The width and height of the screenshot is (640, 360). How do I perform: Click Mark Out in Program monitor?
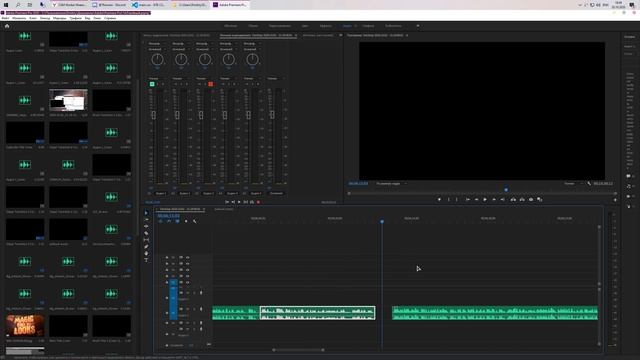click(x=457, y=200)
